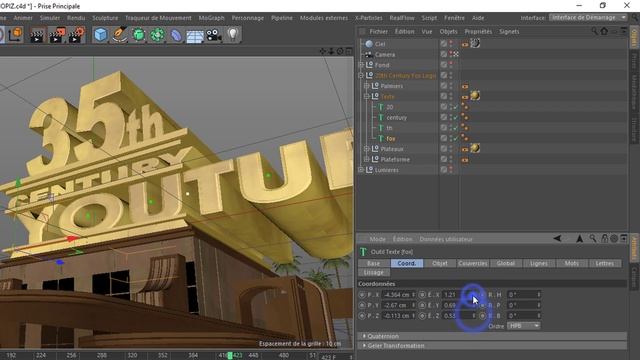
Task: Expand the Plateaux group
Action: point(367,149)
